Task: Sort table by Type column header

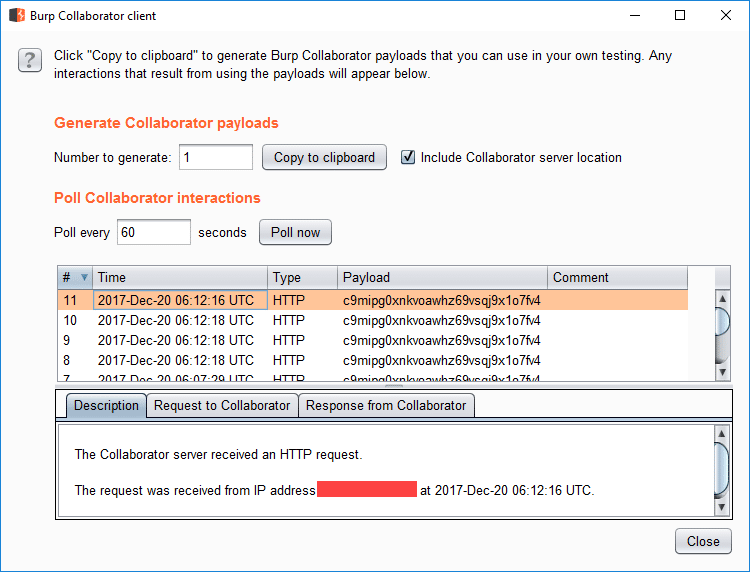Action: [x=302, y=277]
